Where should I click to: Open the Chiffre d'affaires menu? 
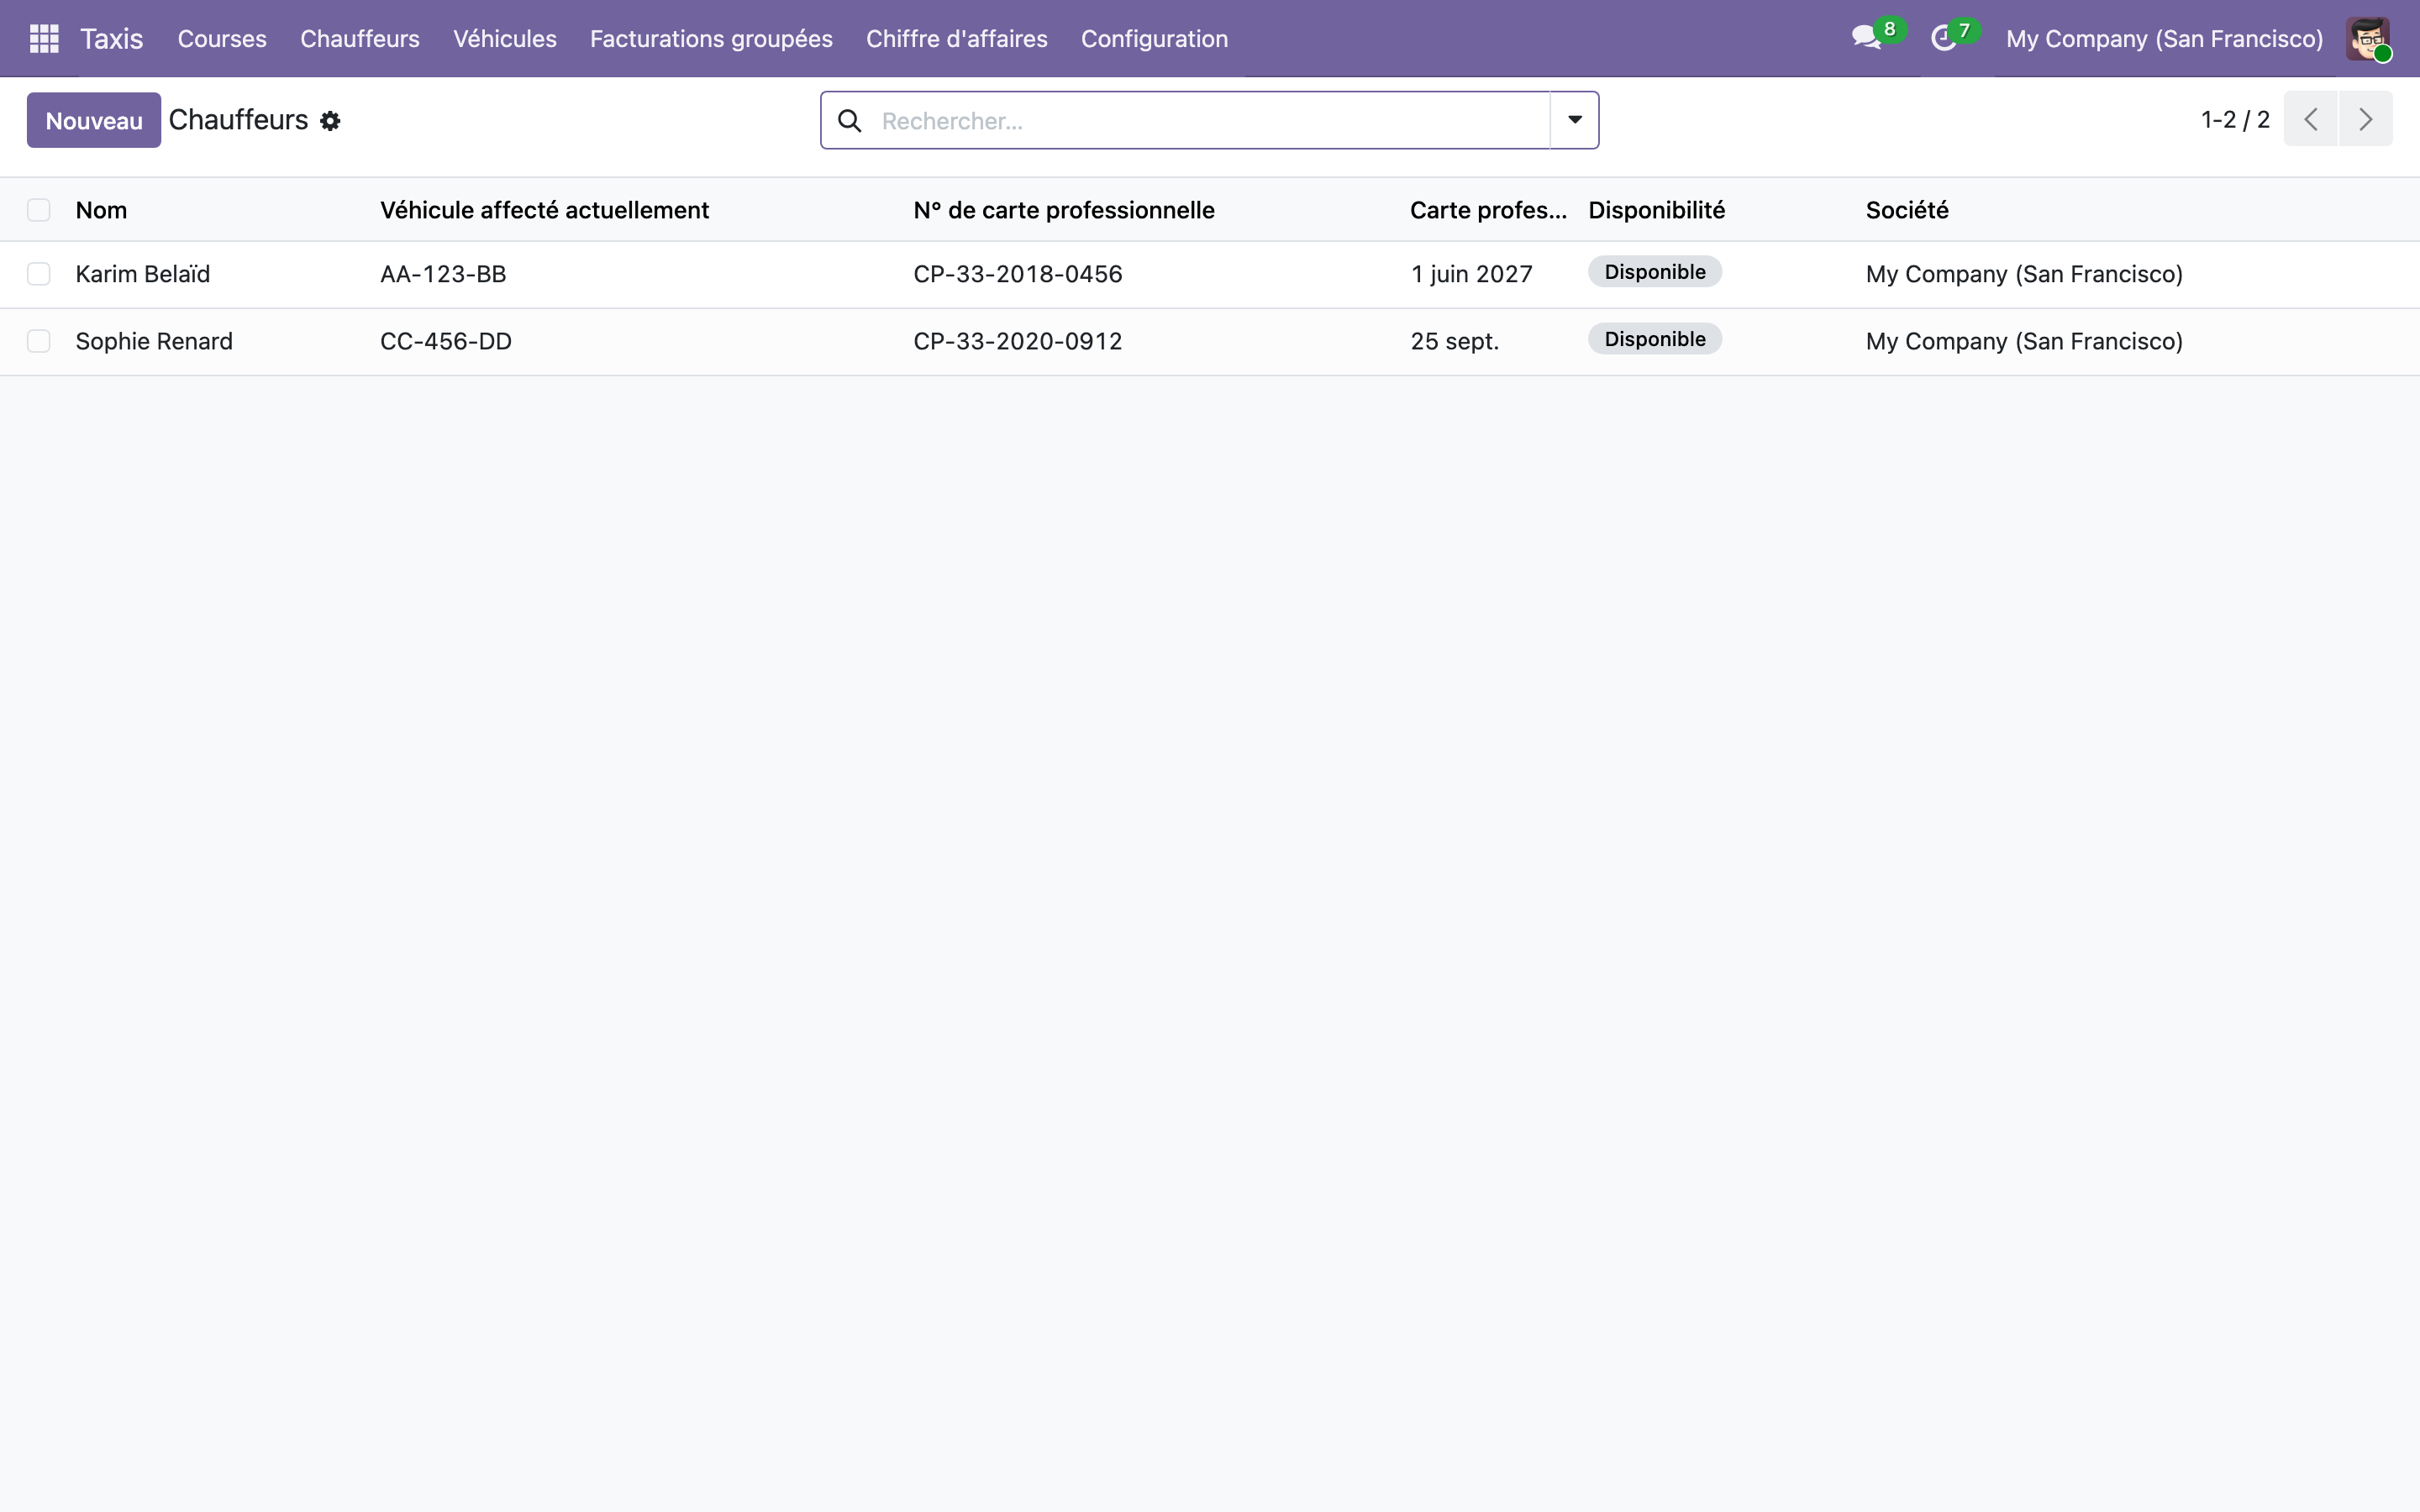[x=957, y=39]
